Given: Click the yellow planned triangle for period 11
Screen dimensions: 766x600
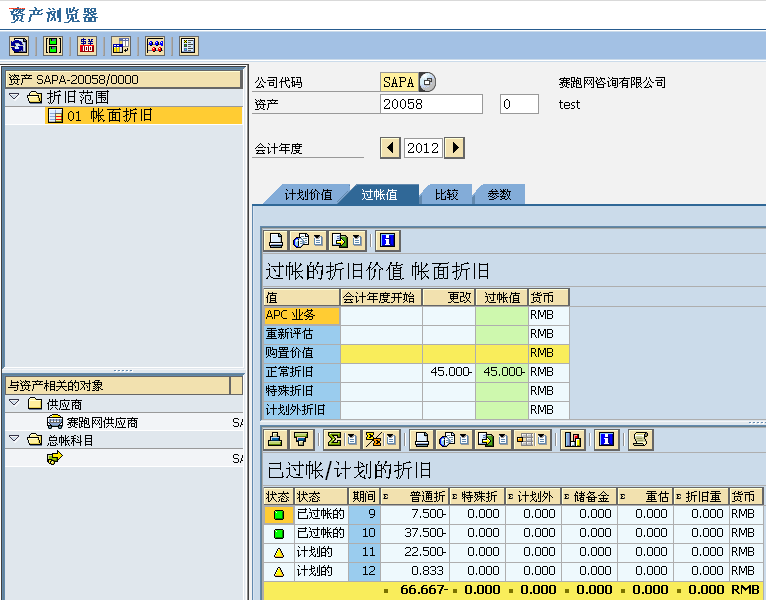Looking at the screenshot, I should click(x=279, y=553).
